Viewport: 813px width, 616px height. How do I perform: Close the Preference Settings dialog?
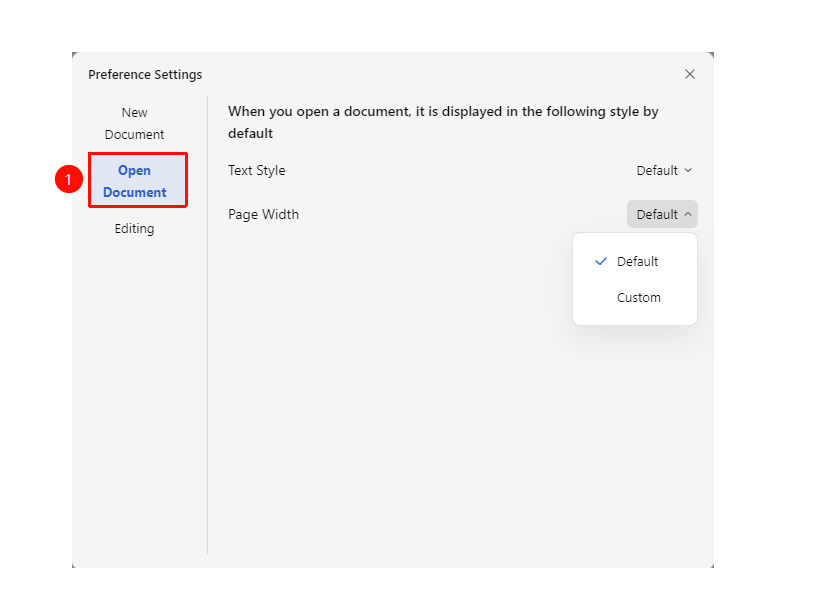[x=690, y=74]
